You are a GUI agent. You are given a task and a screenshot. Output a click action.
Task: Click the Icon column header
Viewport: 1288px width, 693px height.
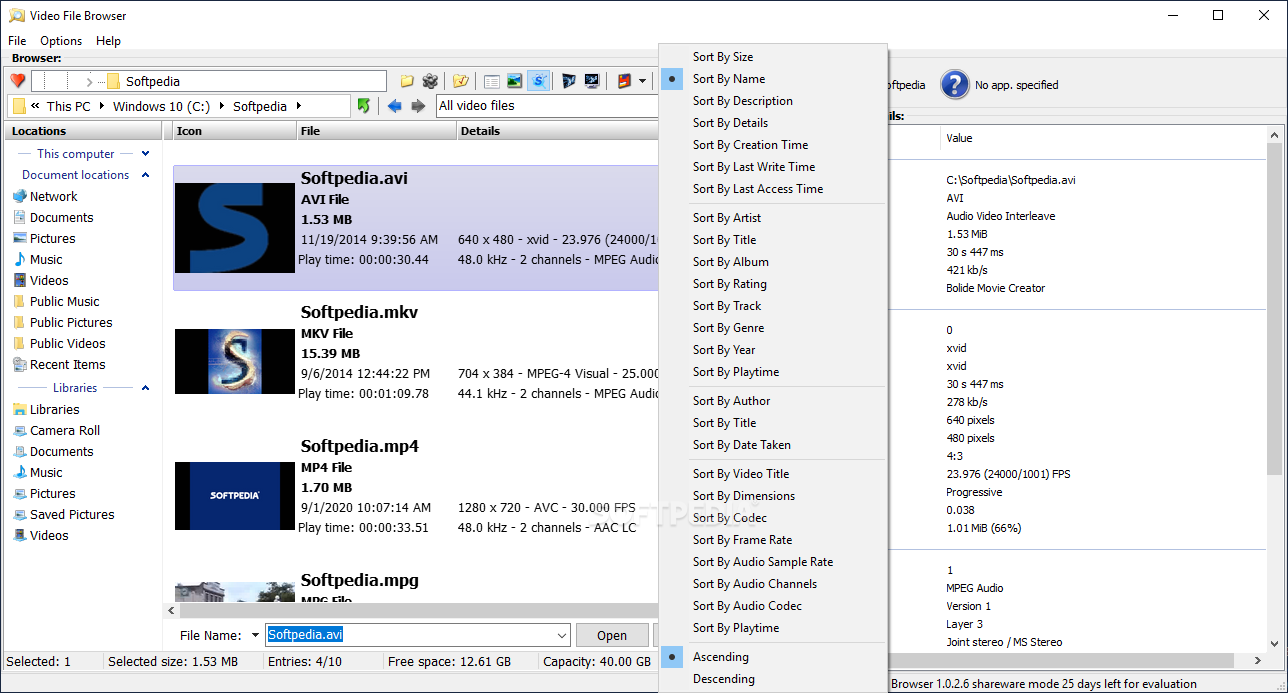point(234,131)
